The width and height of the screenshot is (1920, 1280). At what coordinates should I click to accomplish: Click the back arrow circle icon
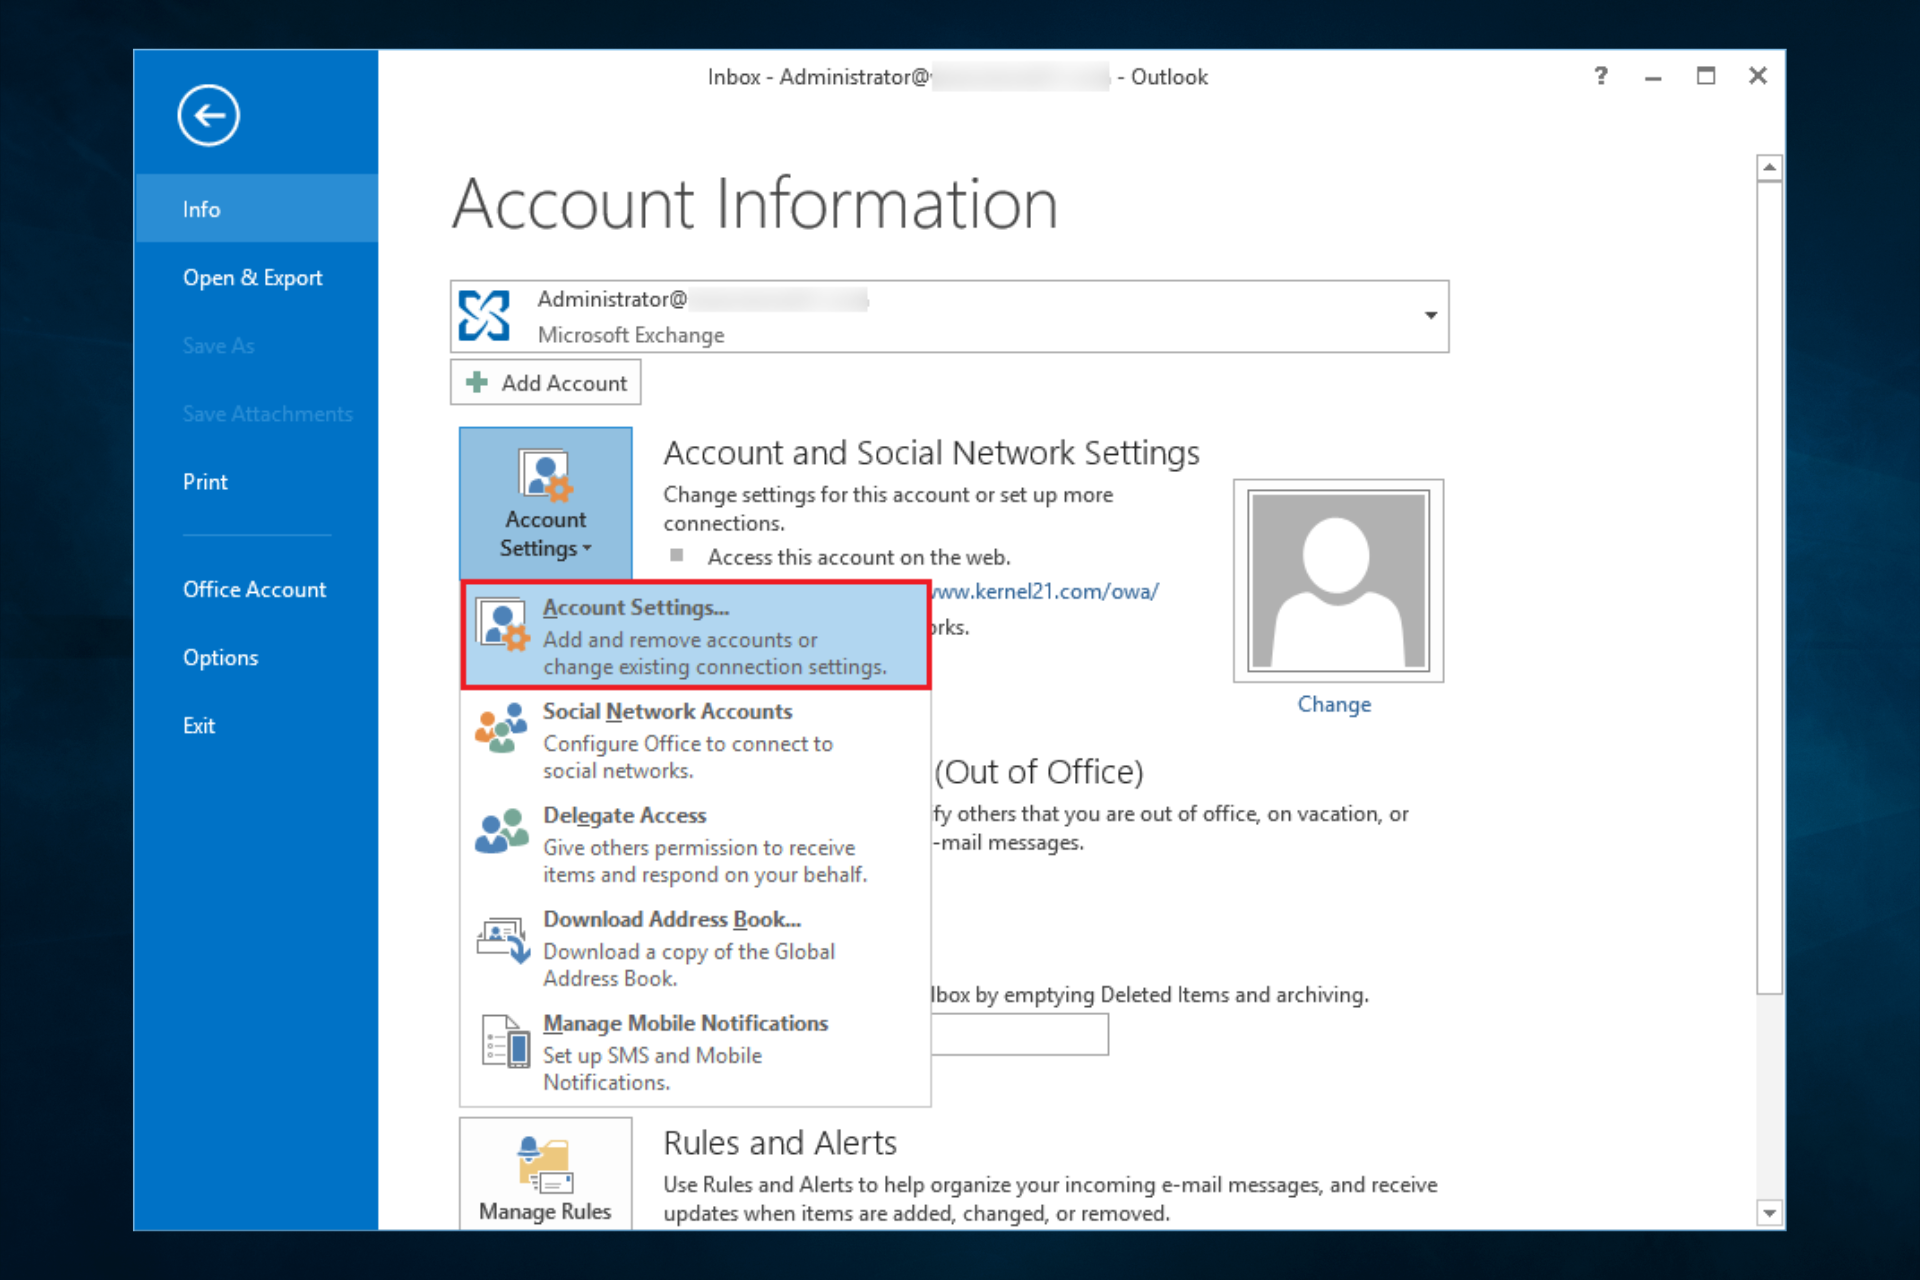tap(208, 116)
